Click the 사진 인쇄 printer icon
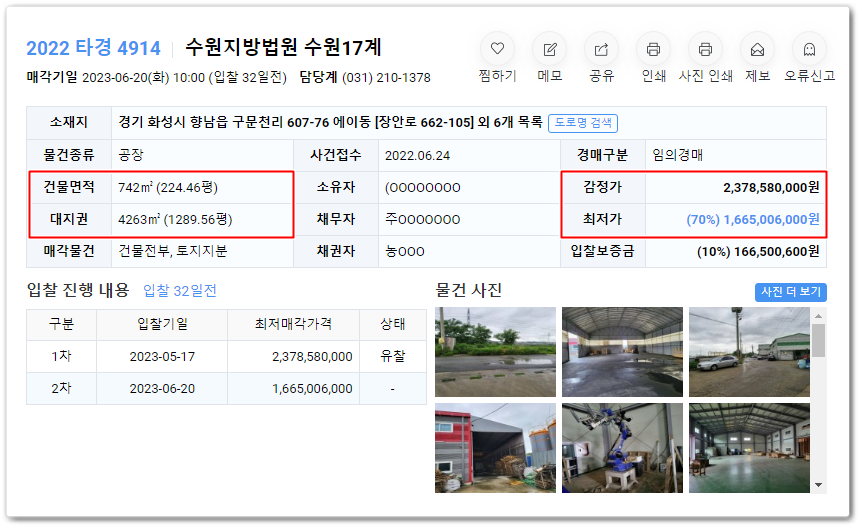The image size is (862, 529). coord(705,49)
